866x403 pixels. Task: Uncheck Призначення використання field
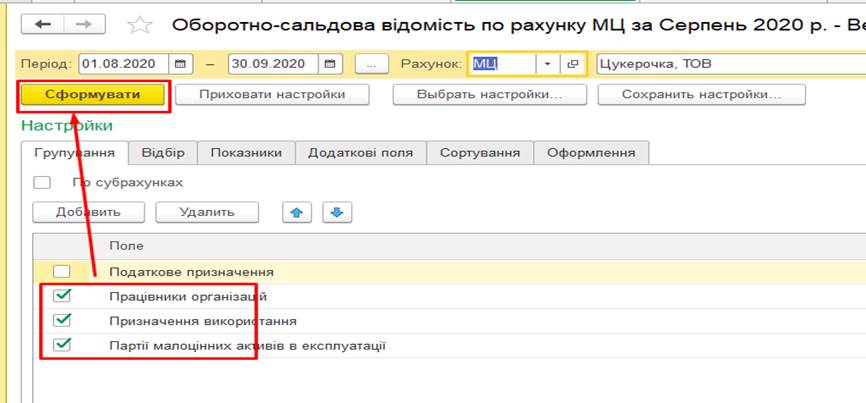pos(62,321)
